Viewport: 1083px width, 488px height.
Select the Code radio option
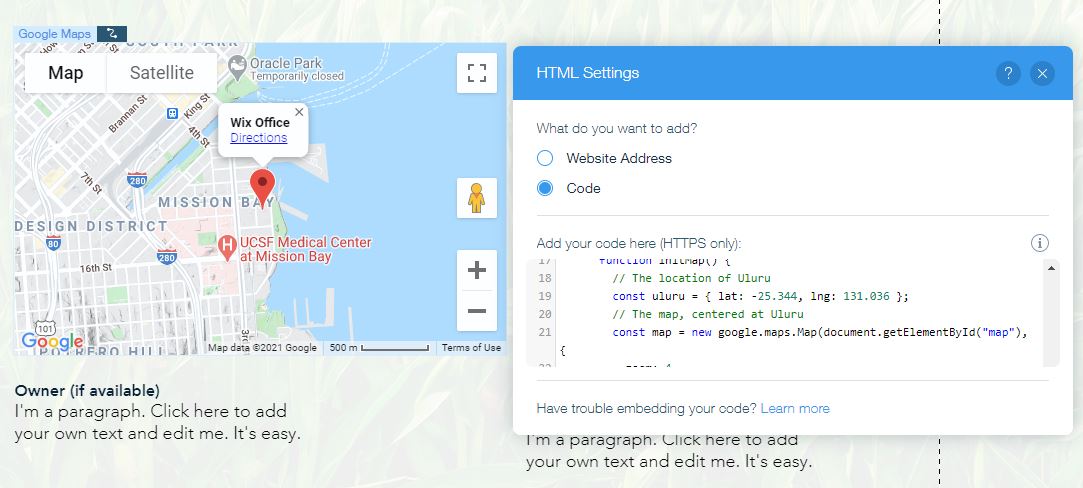545,188
